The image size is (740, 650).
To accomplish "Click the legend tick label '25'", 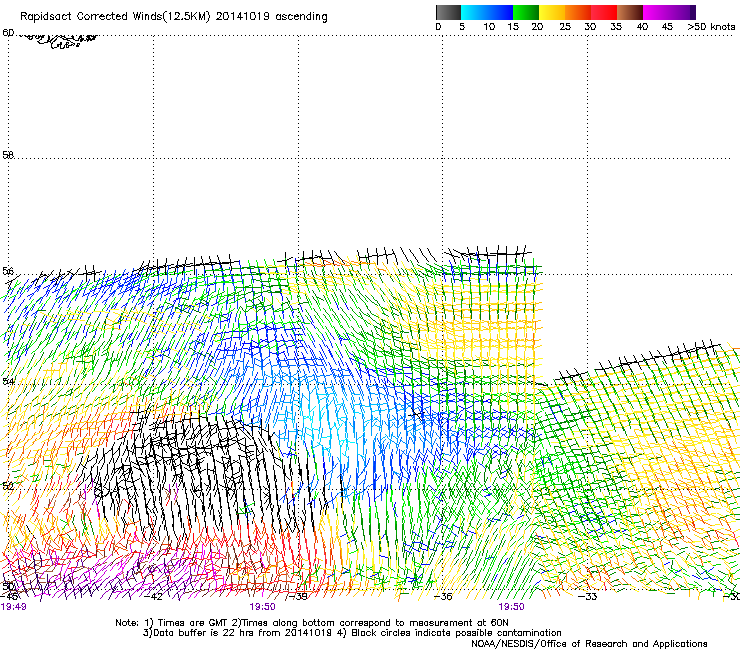I will [x=565, y=27].
